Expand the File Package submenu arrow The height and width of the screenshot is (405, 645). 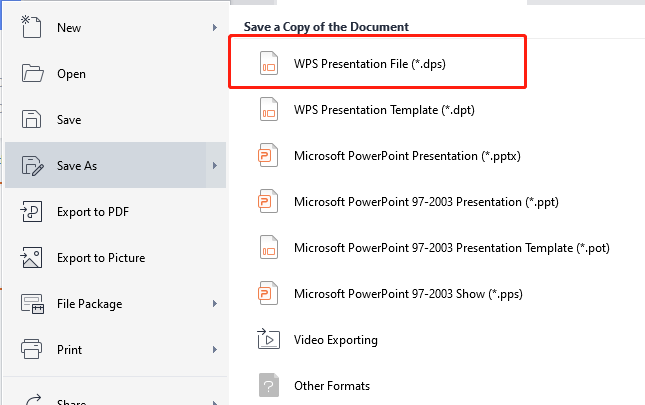pyautogui.click(x=215, y=303)
